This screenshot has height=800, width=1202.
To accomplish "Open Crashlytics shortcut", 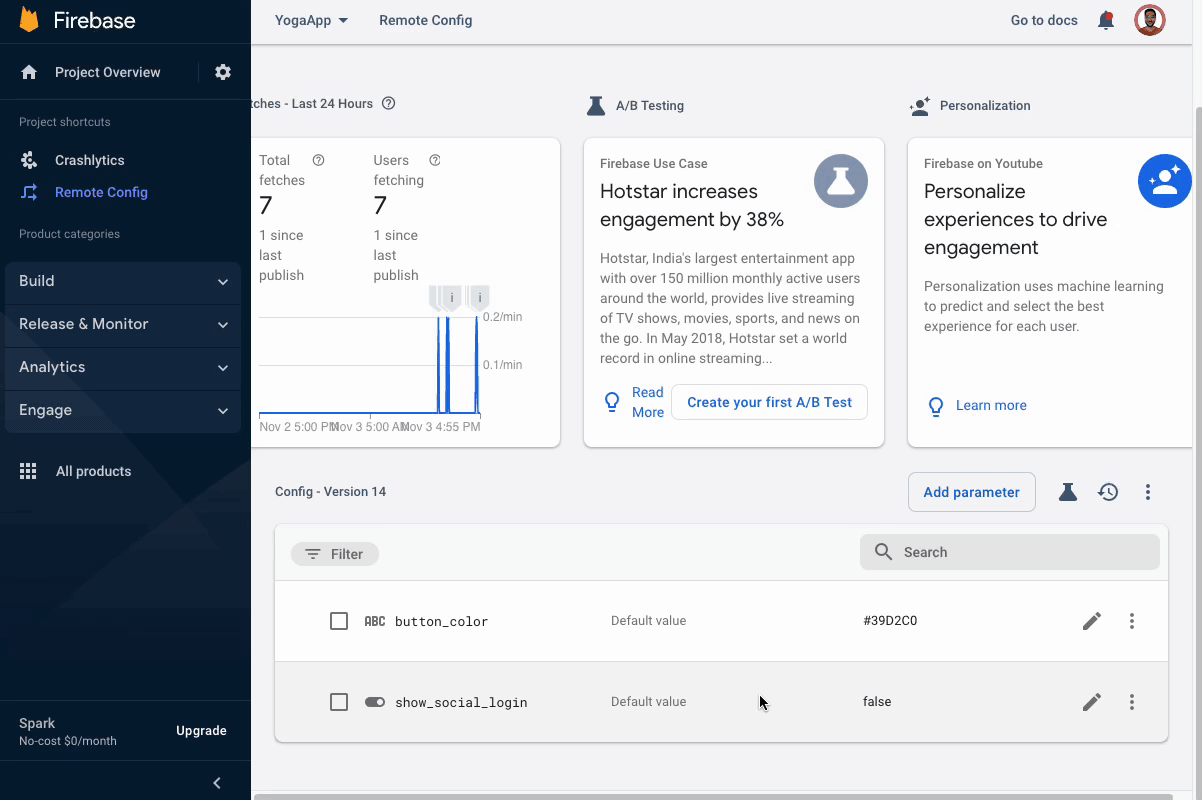I will (90, 160).
